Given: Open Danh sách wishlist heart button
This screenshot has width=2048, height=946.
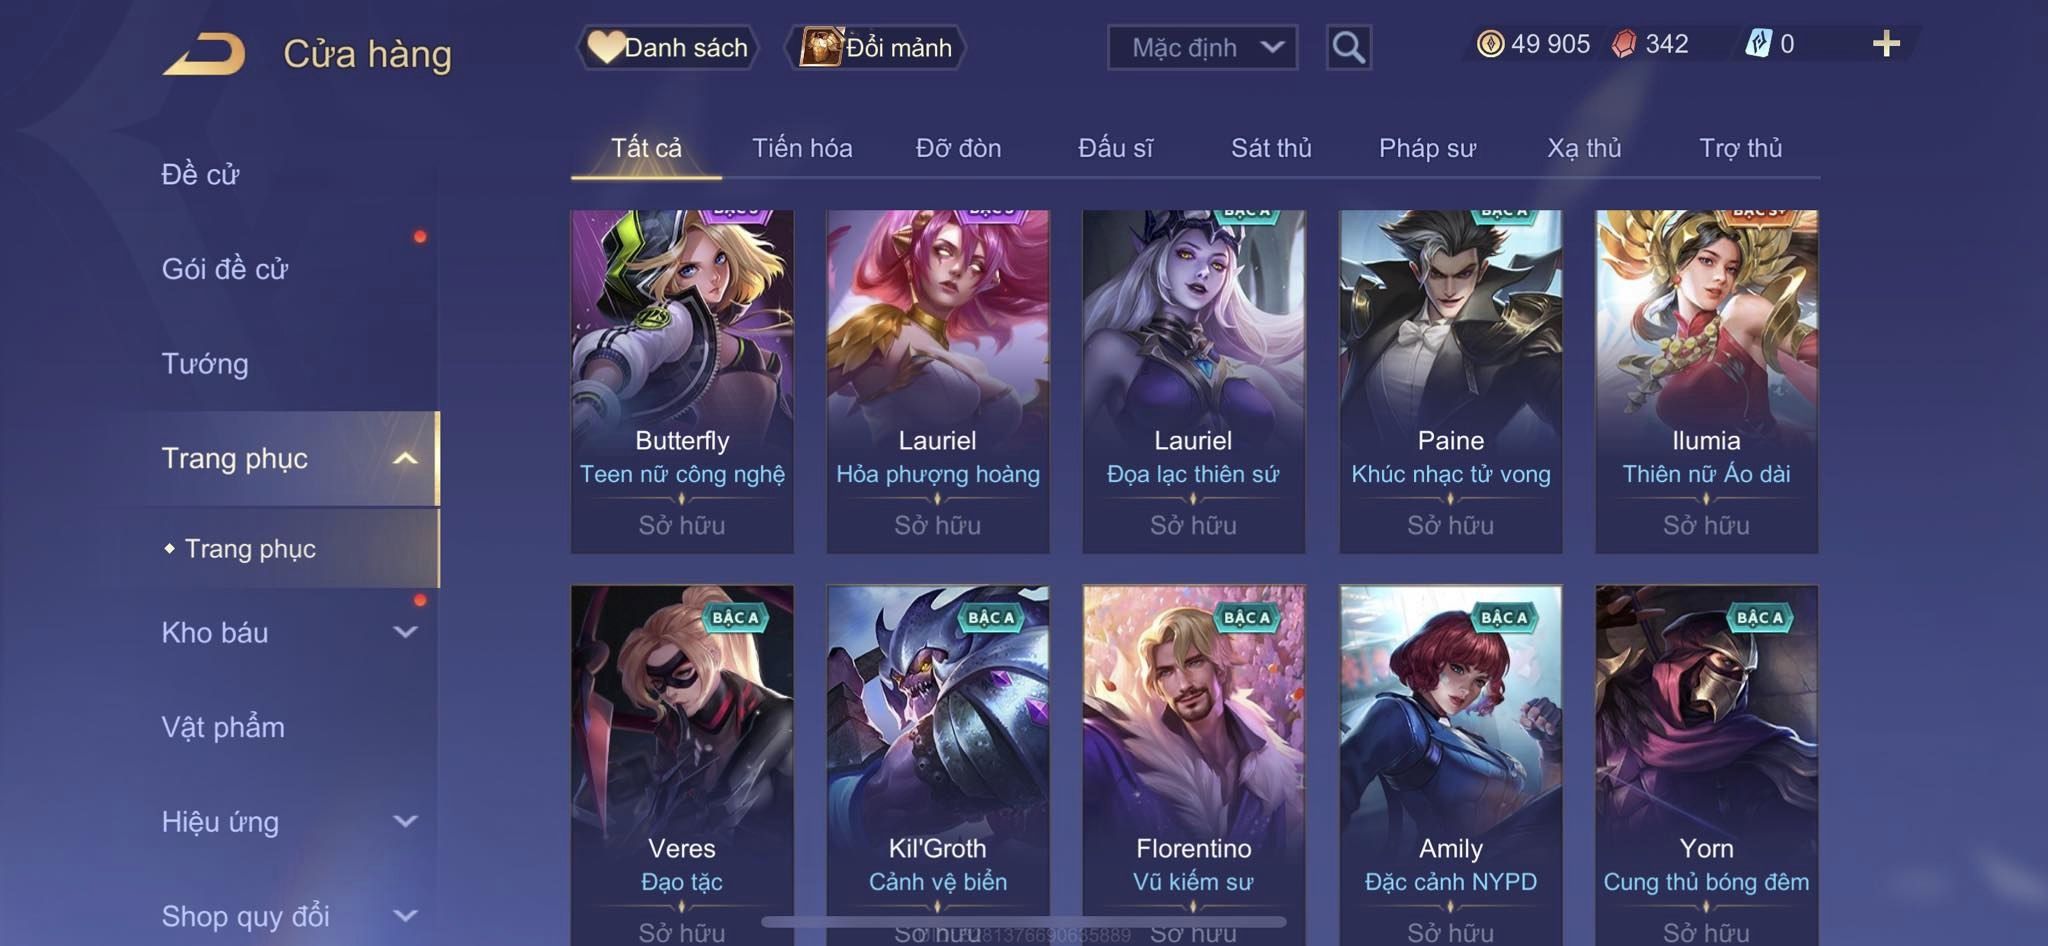Looking at the screenshot, I should (x=668, y=47).
